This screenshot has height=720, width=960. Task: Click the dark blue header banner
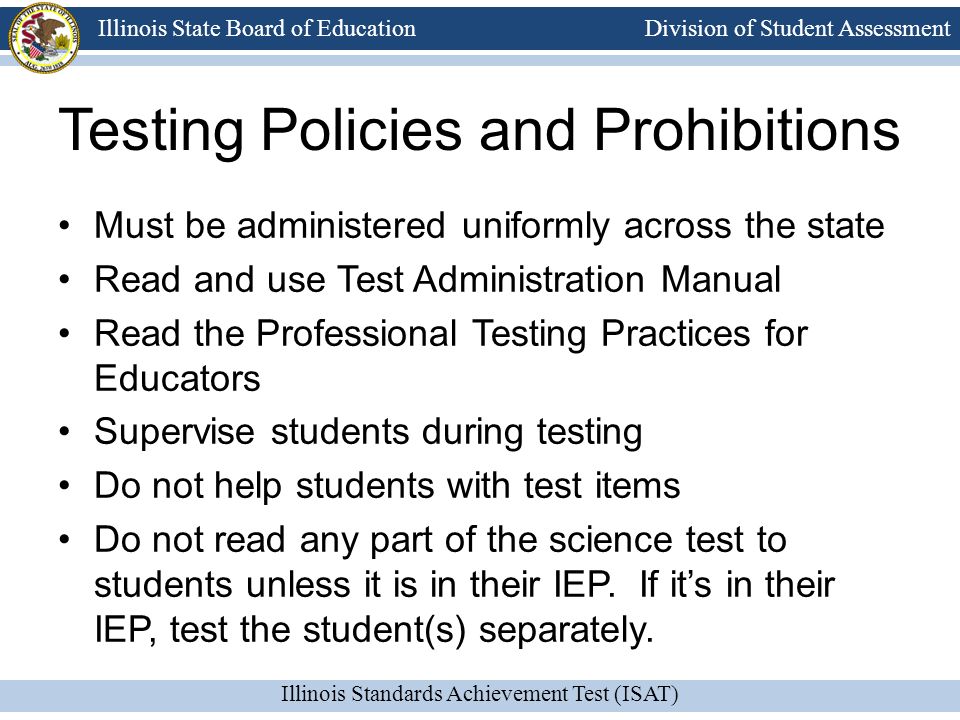(x=480, y=28)
